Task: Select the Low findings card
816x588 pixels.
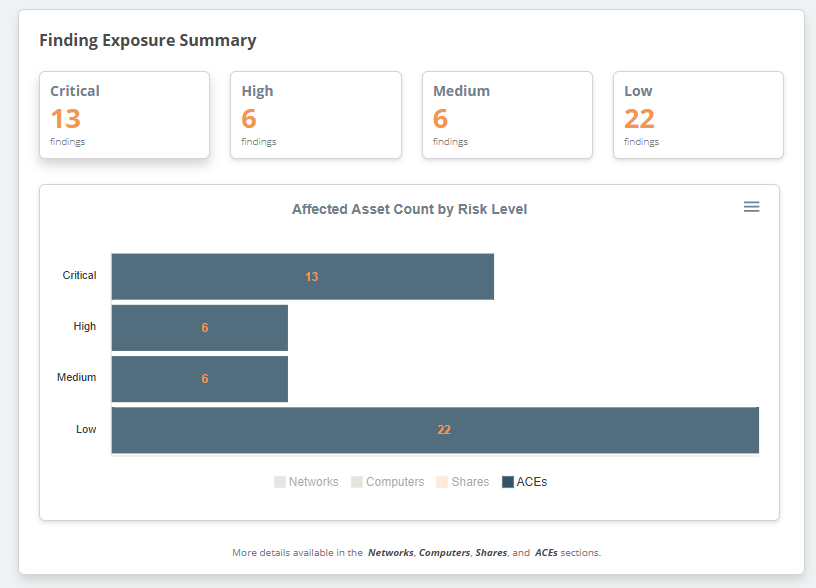Action: [x=698, y=115]
